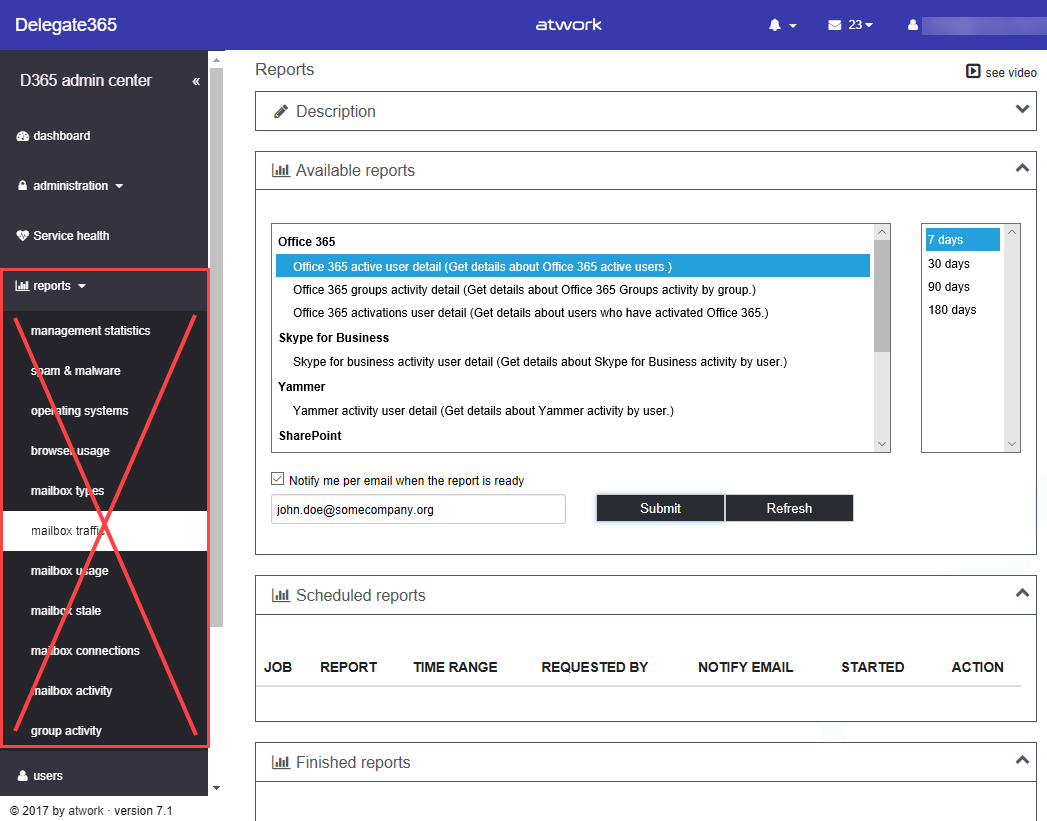1047x821 pixels.
Task: Collapse the Available reports panel
Action: click(1022, 168)
